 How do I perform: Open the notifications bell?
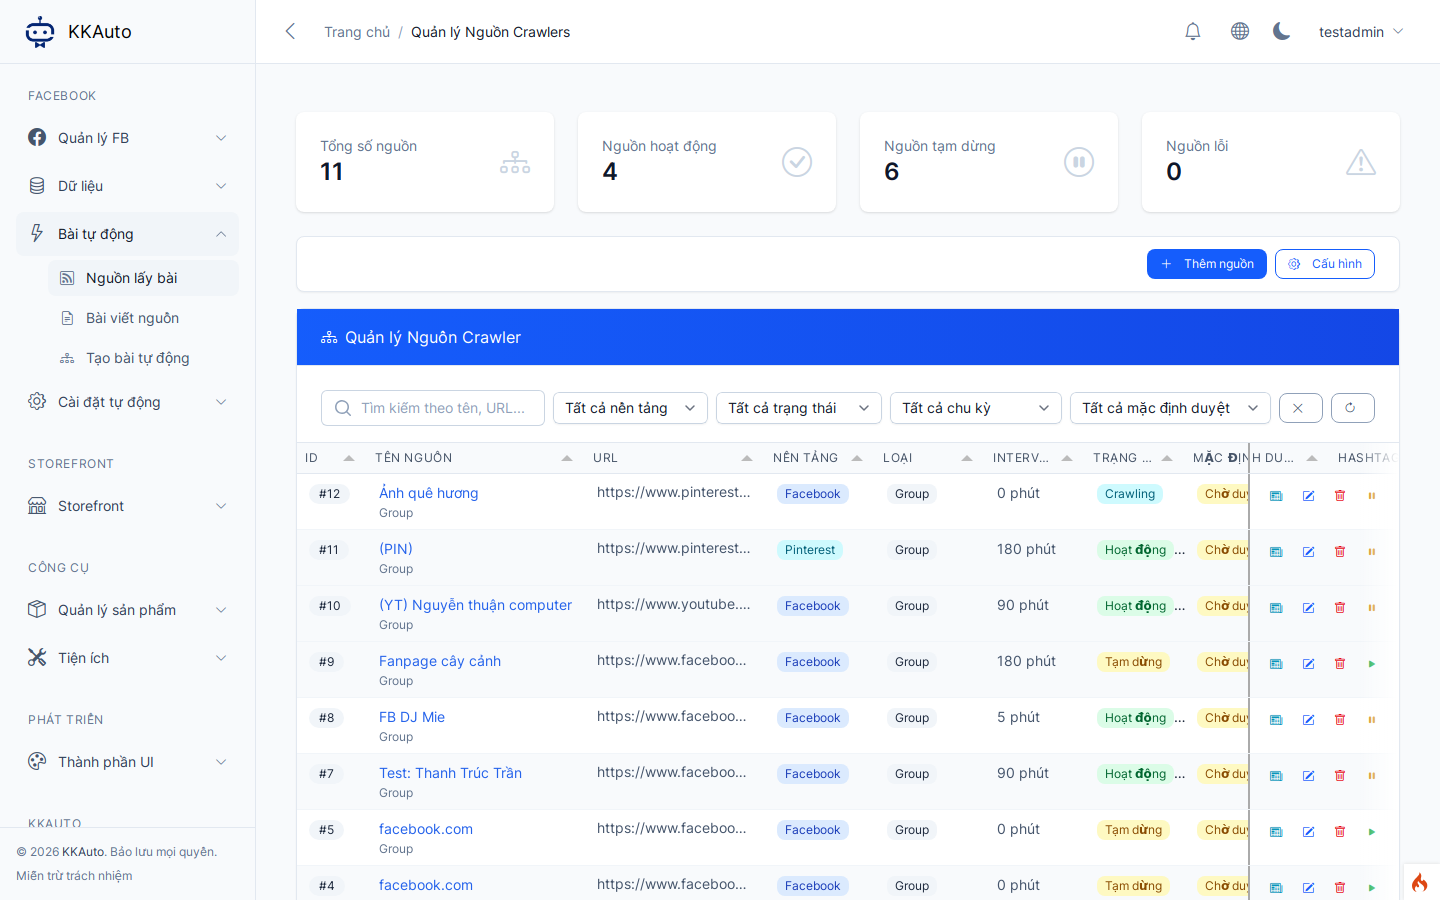(x=1192, y=32)
